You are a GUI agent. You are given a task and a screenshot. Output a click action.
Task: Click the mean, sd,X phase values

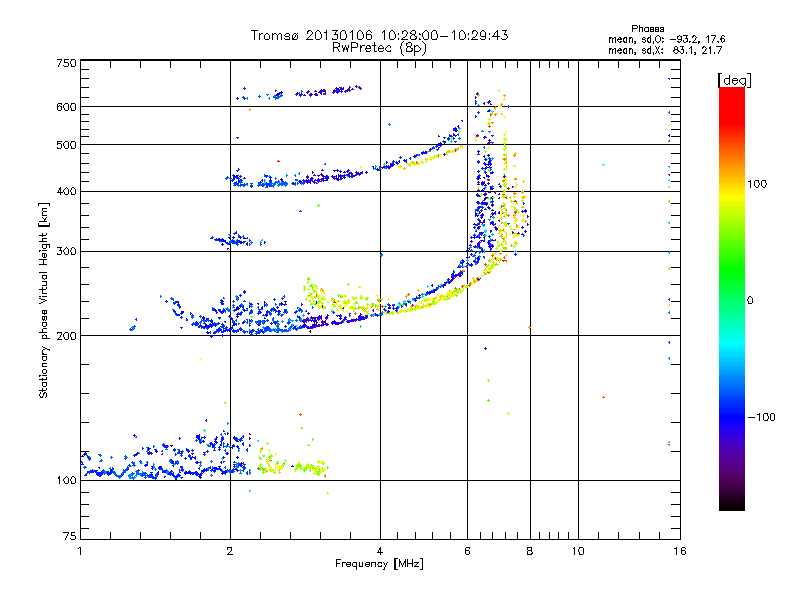[x=665, y=50]
